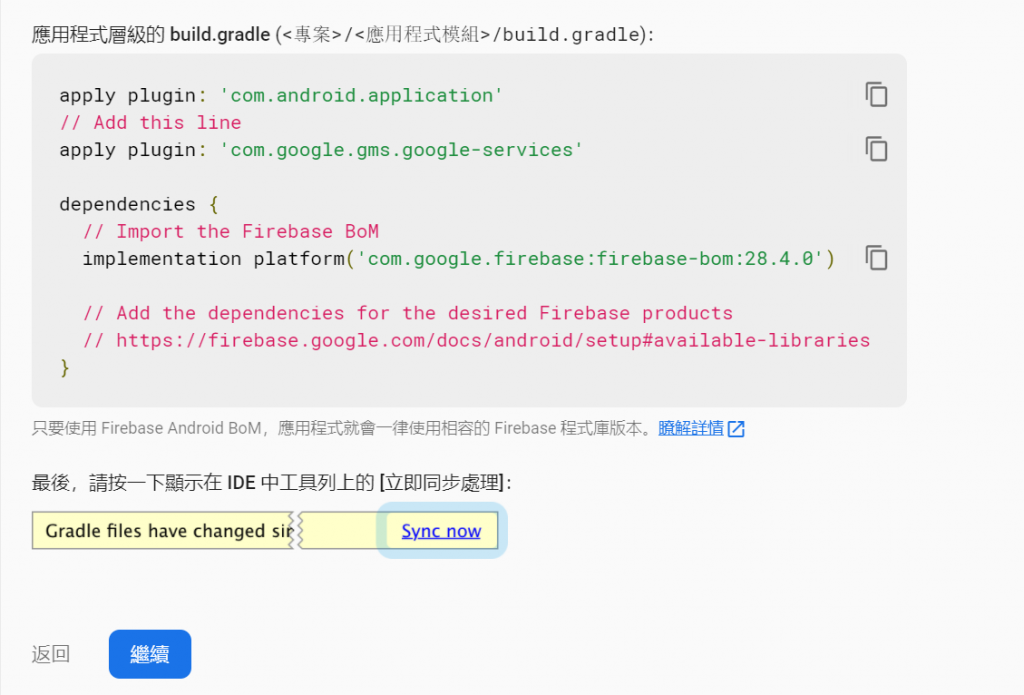Click the bold build.gradle heading text

click(x=220, y=35)
